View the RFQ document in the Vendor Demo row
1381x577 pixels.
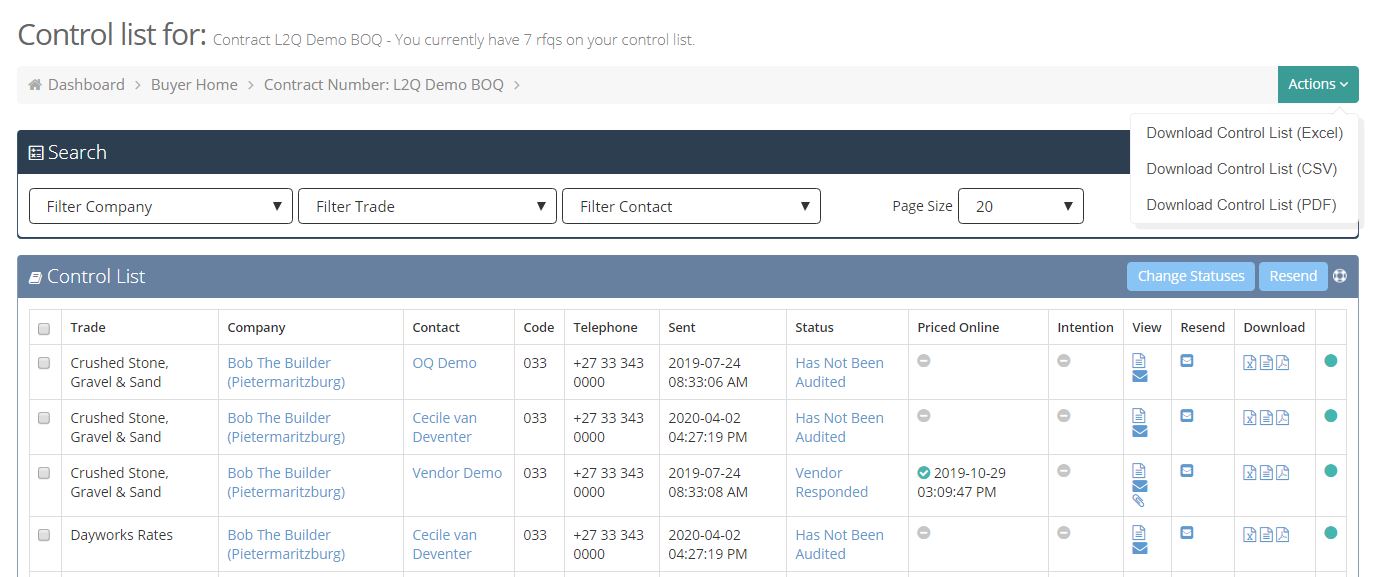tap(1139, 471)
